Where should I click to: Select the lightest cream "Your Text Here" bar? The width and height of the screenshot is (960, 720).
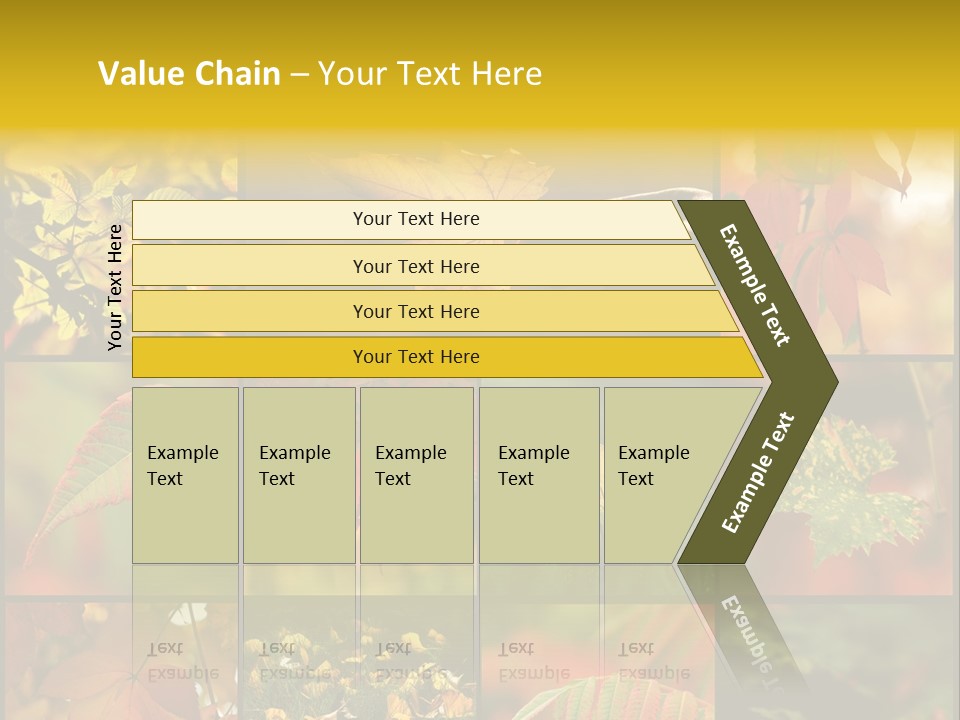coord(415,219)
